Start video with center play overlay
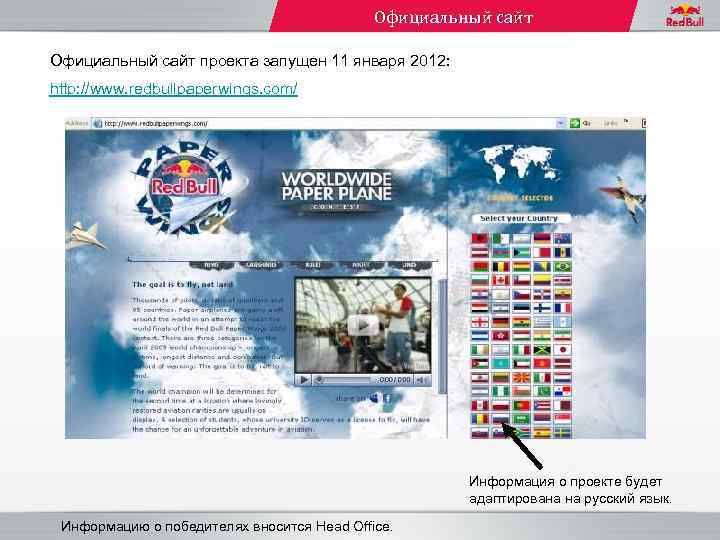Viewport: 720px width, 540px height. pyautogui.click(x=363, y=325)
